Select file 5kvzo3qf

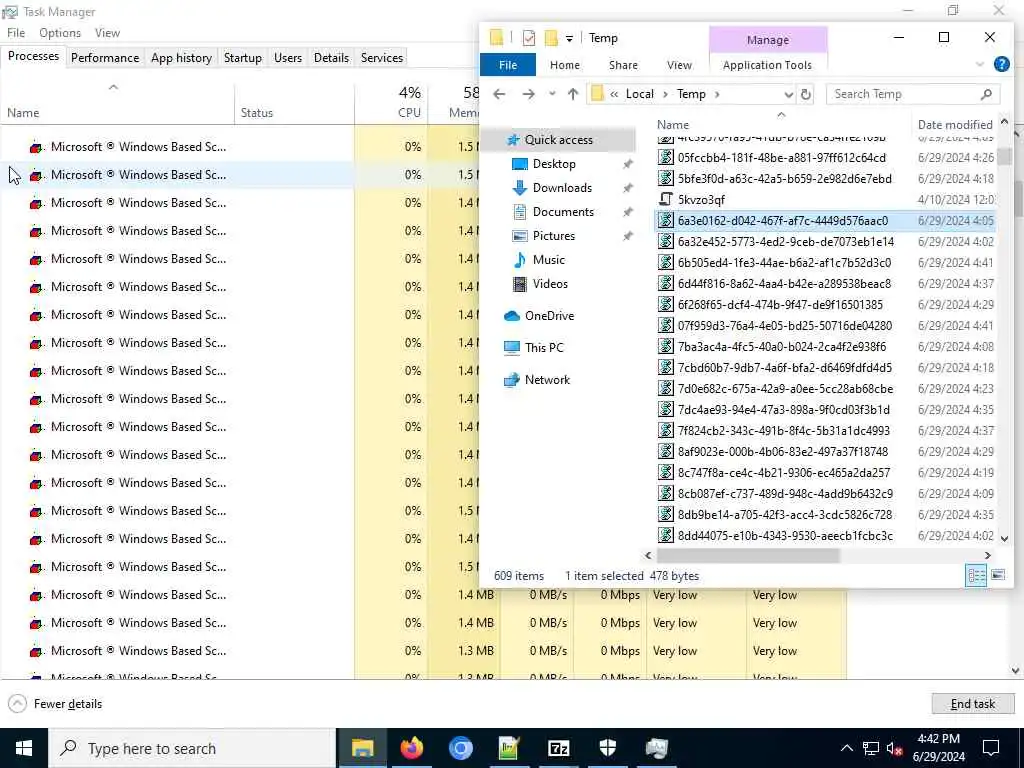coord(701,200)
